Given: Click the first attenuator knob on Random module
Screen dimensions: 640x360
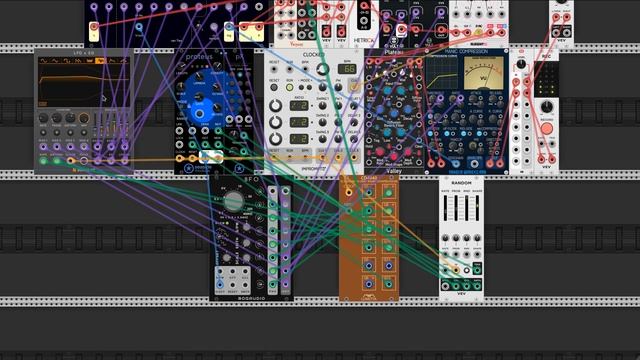Looking at the screenshot, I should point(445,238).
